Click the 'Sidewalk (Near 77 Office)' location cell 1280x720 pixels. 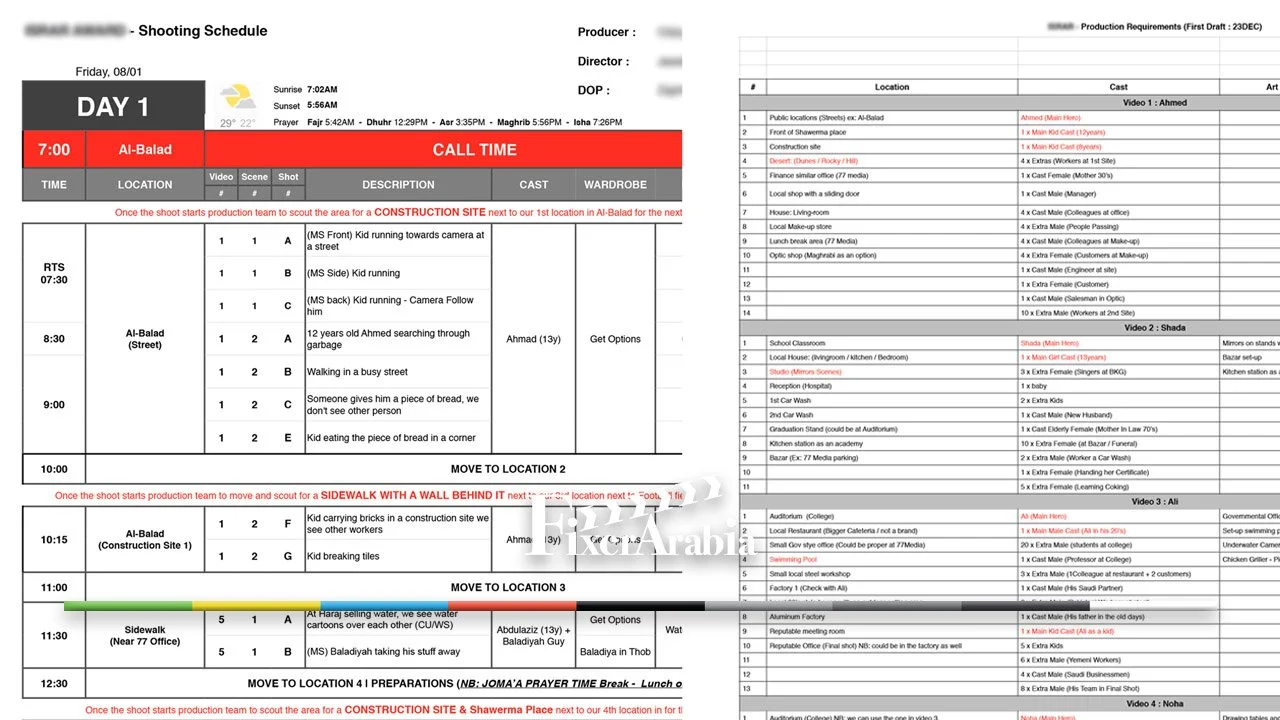tap(145, 636)
